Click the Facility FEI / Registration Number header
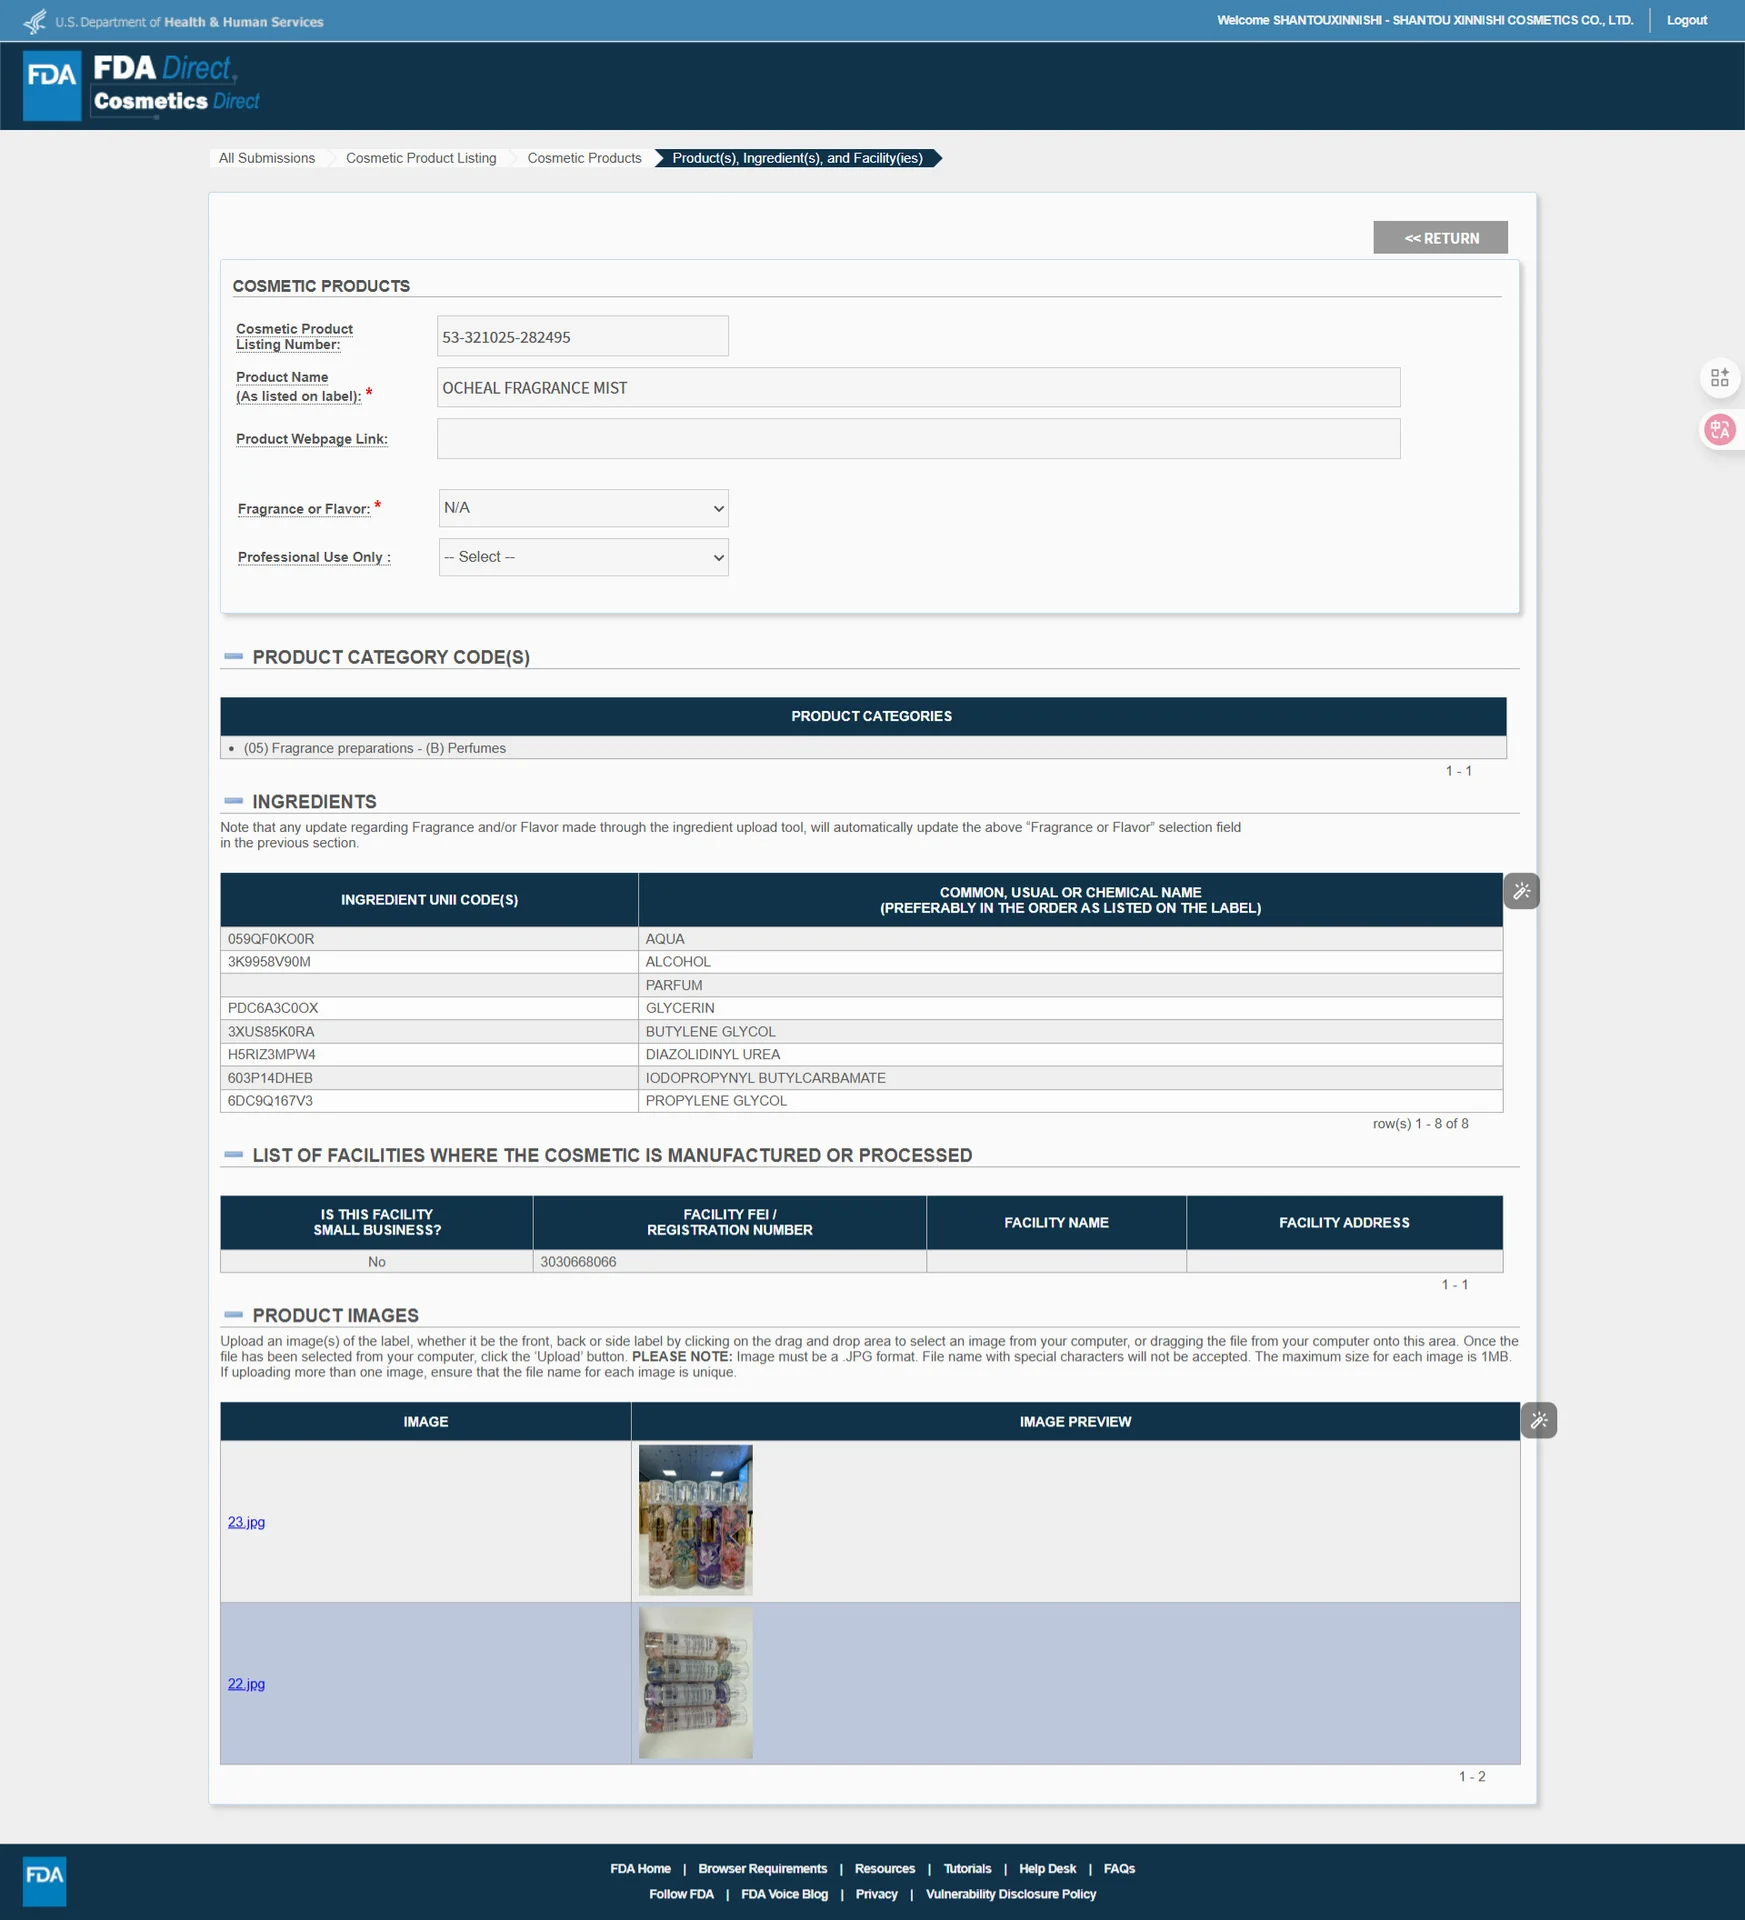1745x1920 pixels. [729, 1222]
